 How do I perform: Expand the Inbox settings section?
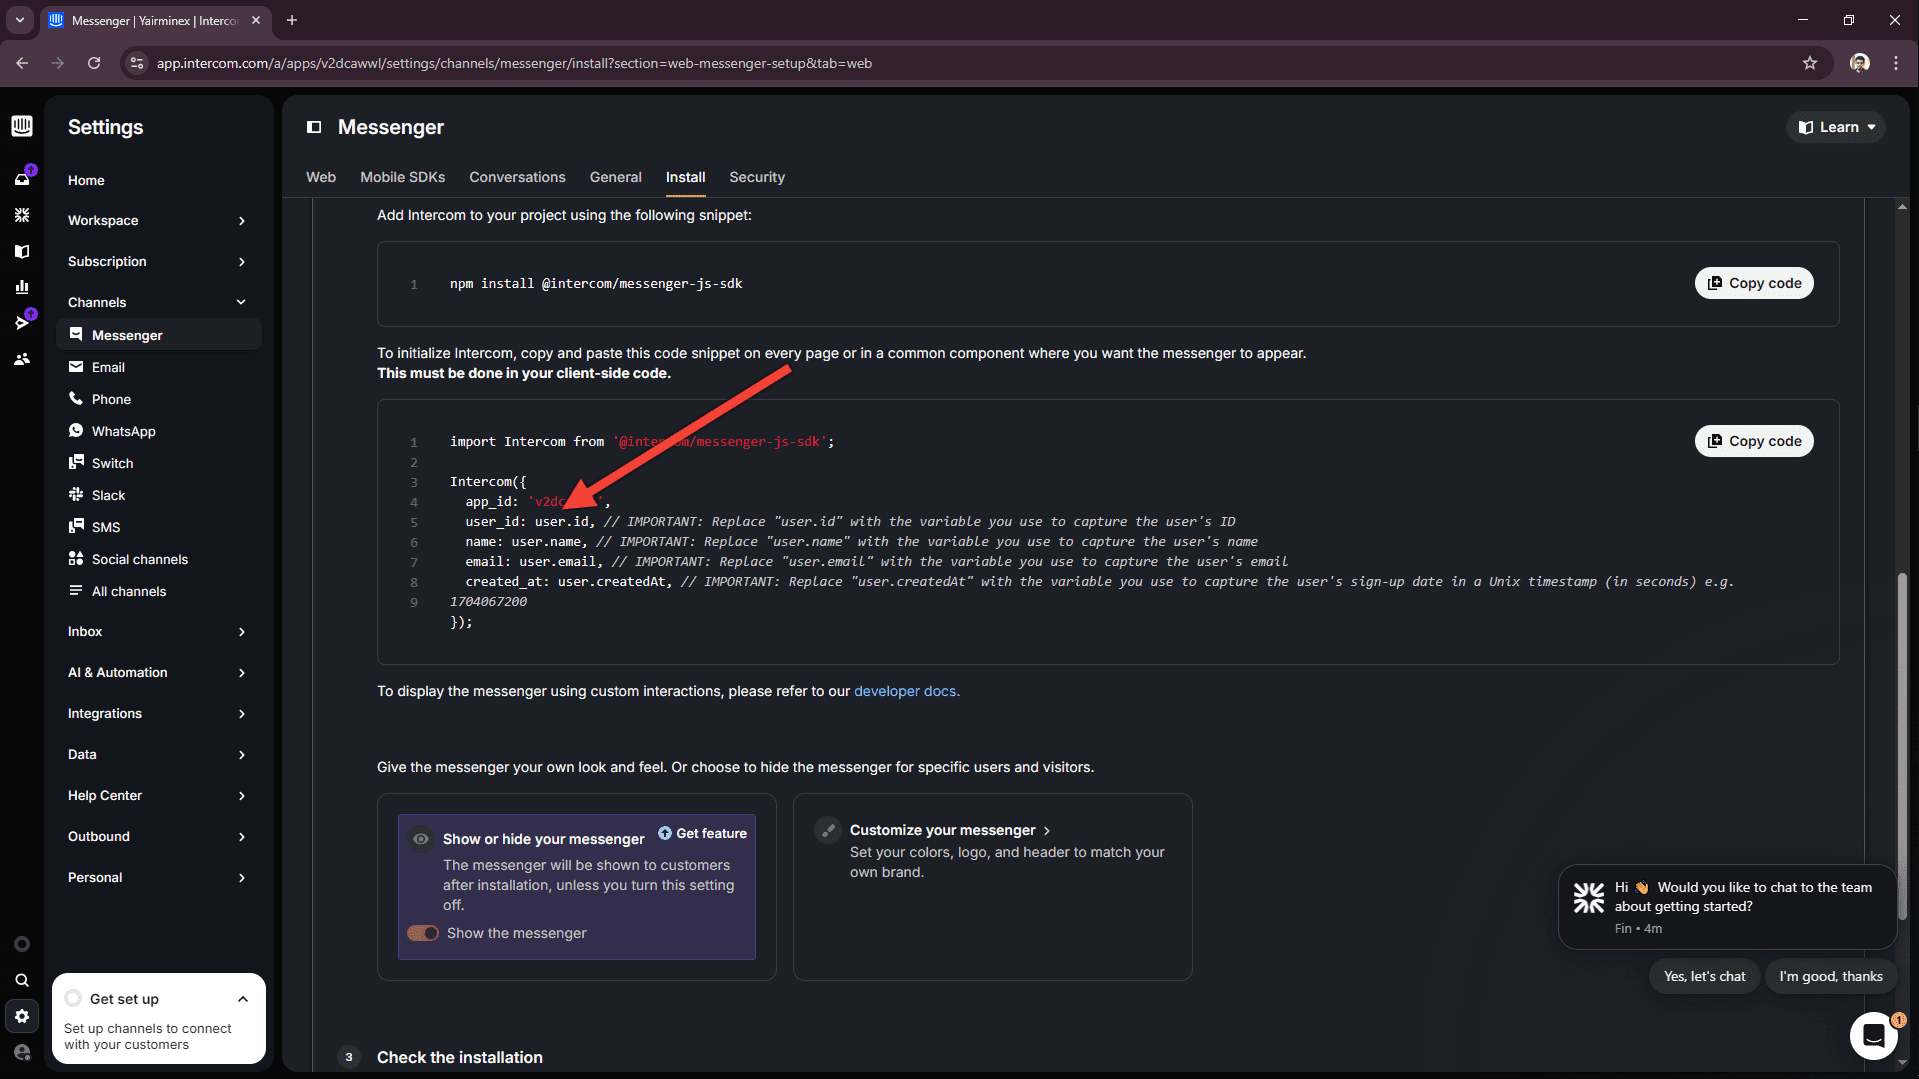158,631
